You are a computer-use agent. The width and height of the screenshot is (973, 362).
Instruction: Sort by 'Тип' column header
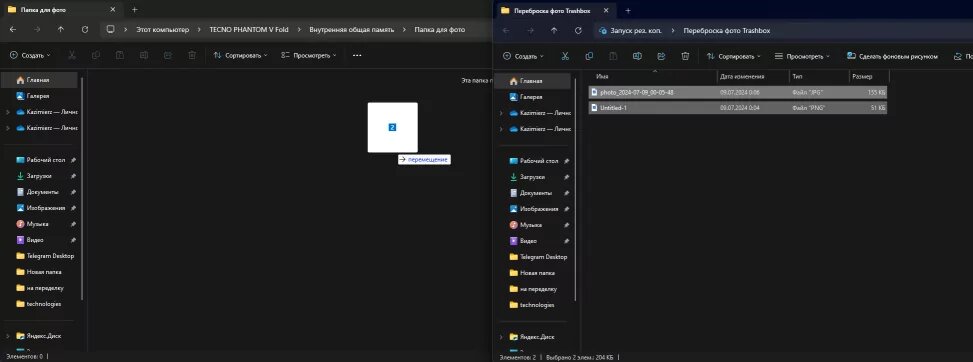click(819, 76)
